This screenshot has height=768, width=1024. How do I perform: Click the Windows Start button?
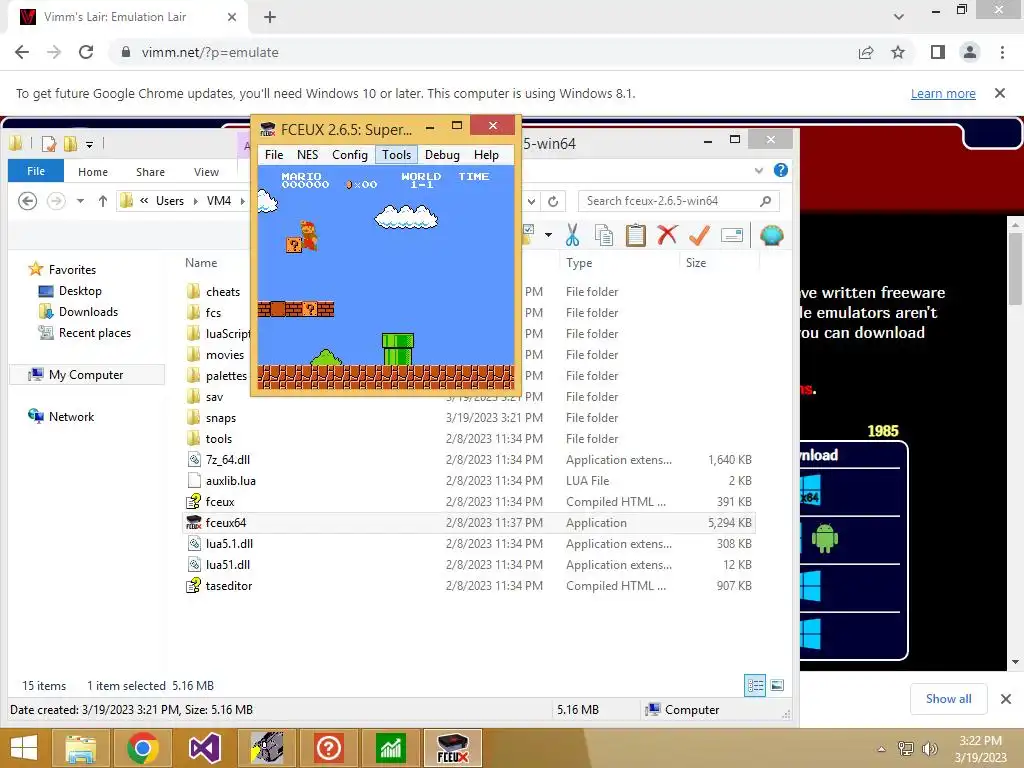(x=24, y=748)
